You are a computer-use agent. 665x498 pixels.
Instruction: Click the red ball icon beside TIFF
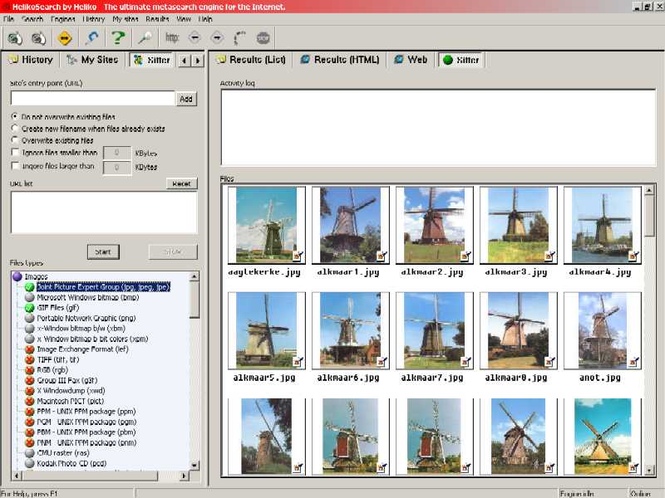(29, 359)
